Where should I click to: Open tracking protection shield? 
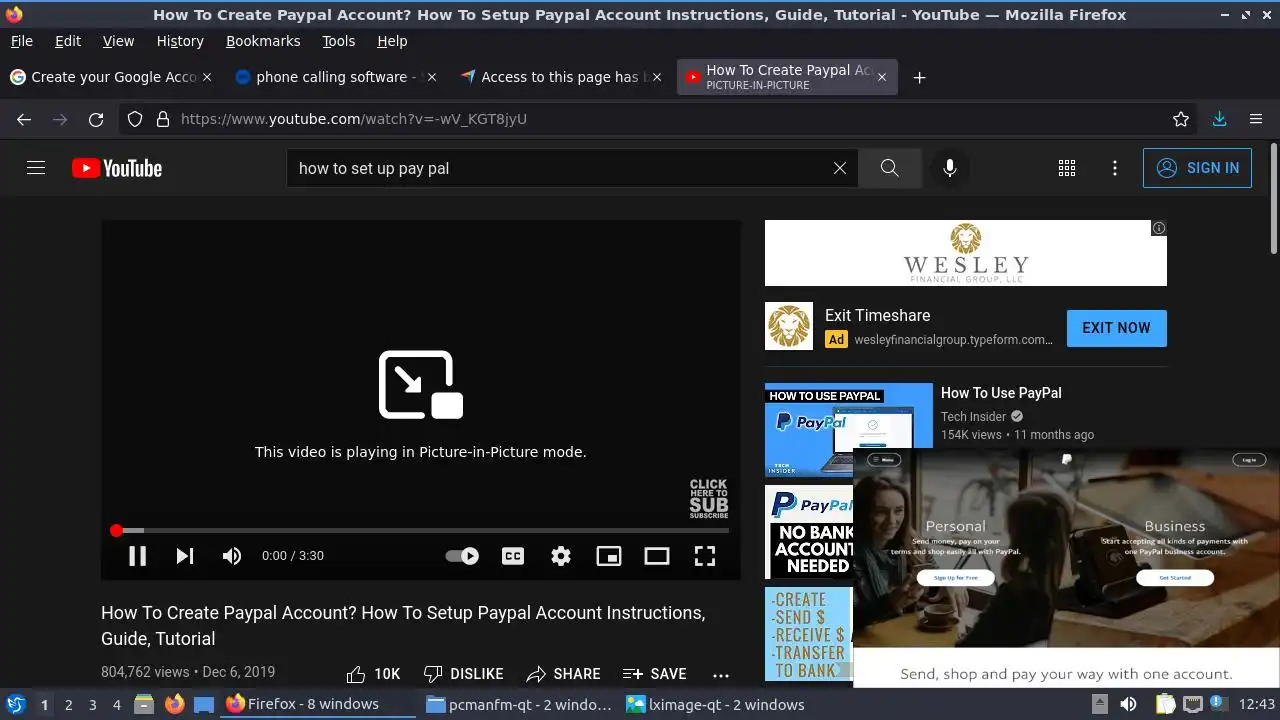pyautogui.click(x=135, y=119)
